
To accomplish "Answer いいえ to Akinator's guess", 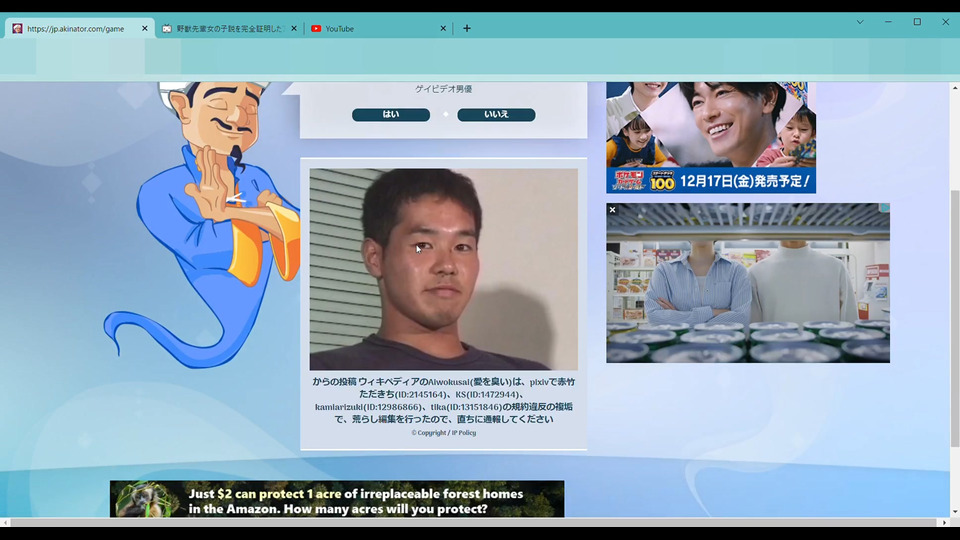I will click(496, 114).
